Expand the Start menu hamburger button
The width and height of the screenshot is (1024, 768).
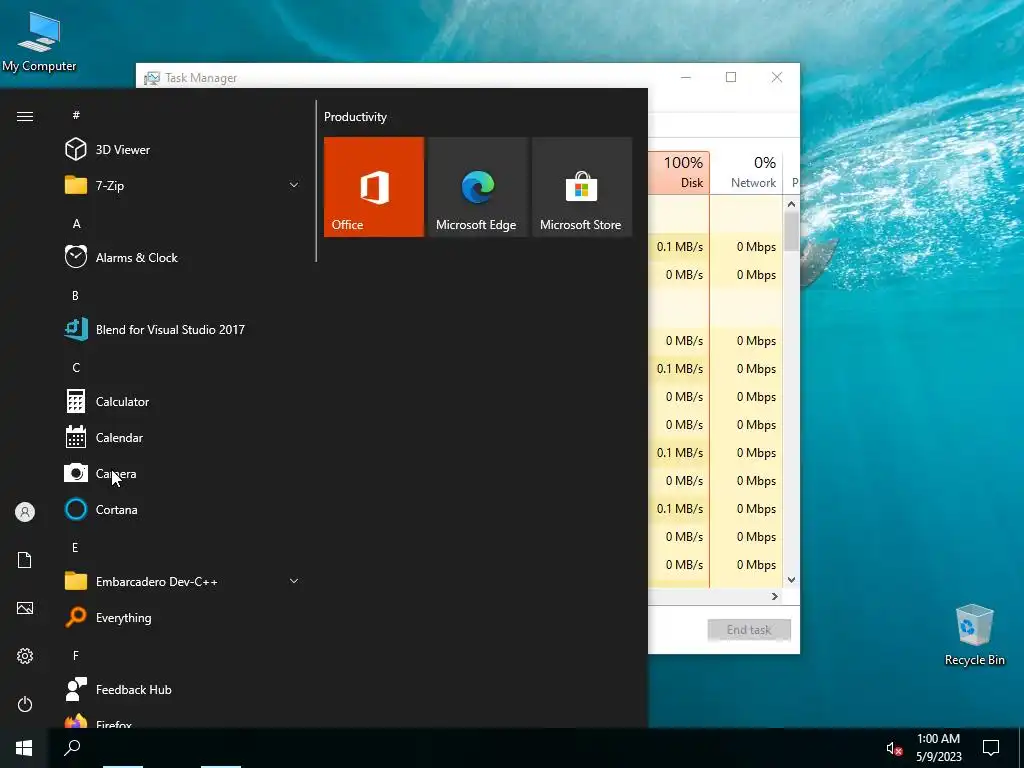tap(25, 116)
